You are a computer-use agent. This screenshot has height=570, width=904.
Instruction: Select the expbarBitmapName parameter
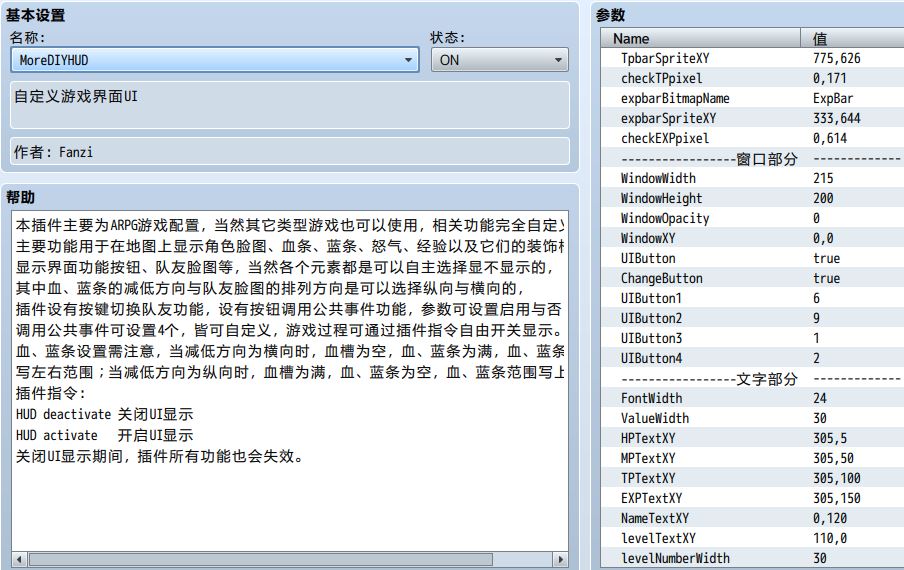[675, 98]
